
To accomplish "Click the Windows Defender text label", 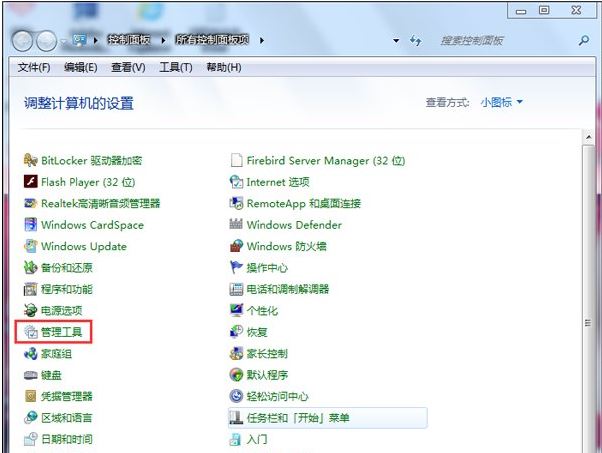I will (294, 225).
